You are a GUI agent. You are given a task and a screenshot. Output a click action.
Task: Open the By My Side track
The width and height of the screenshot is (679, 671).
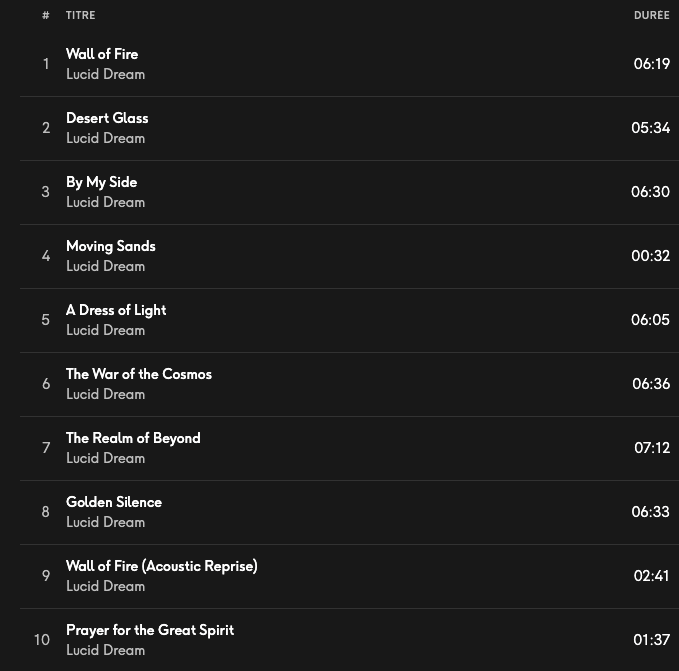click(x=101, y=182)
